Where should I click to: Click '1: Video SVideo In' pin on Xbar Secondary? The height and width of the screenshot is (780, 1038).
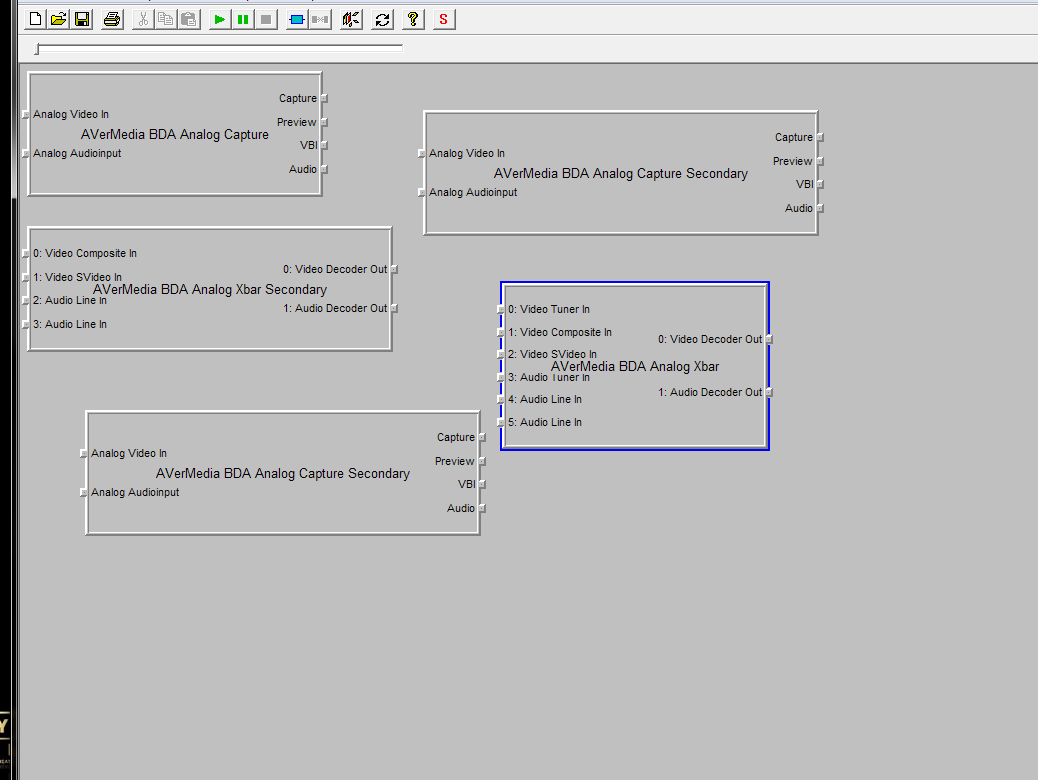click(x=26, y=277)
